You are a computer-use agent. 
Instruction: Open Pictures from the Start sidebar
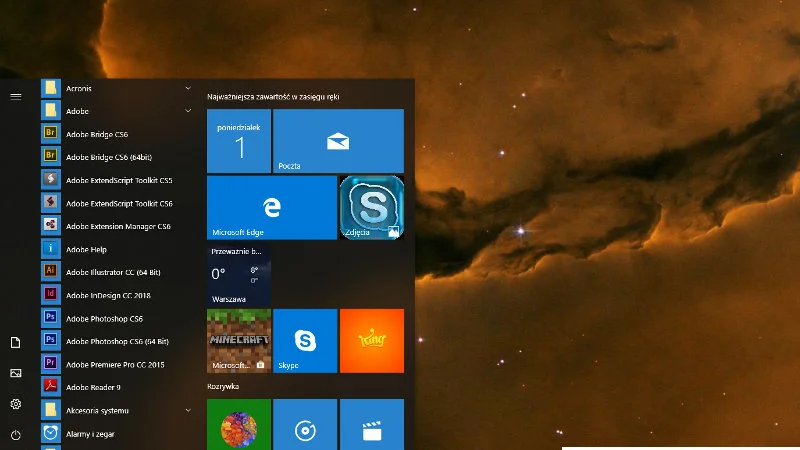click(16, 373)
